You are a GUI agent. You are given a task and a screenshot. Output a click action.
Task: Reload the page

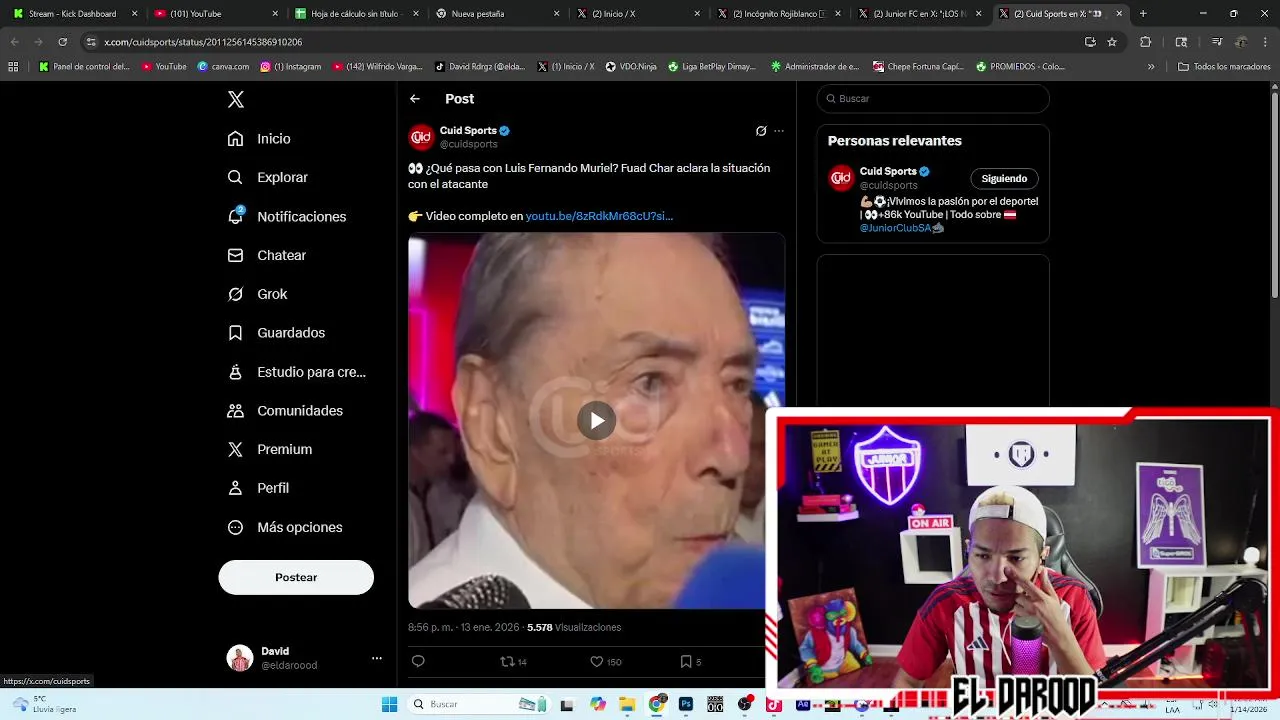click(x=62, y=42)
